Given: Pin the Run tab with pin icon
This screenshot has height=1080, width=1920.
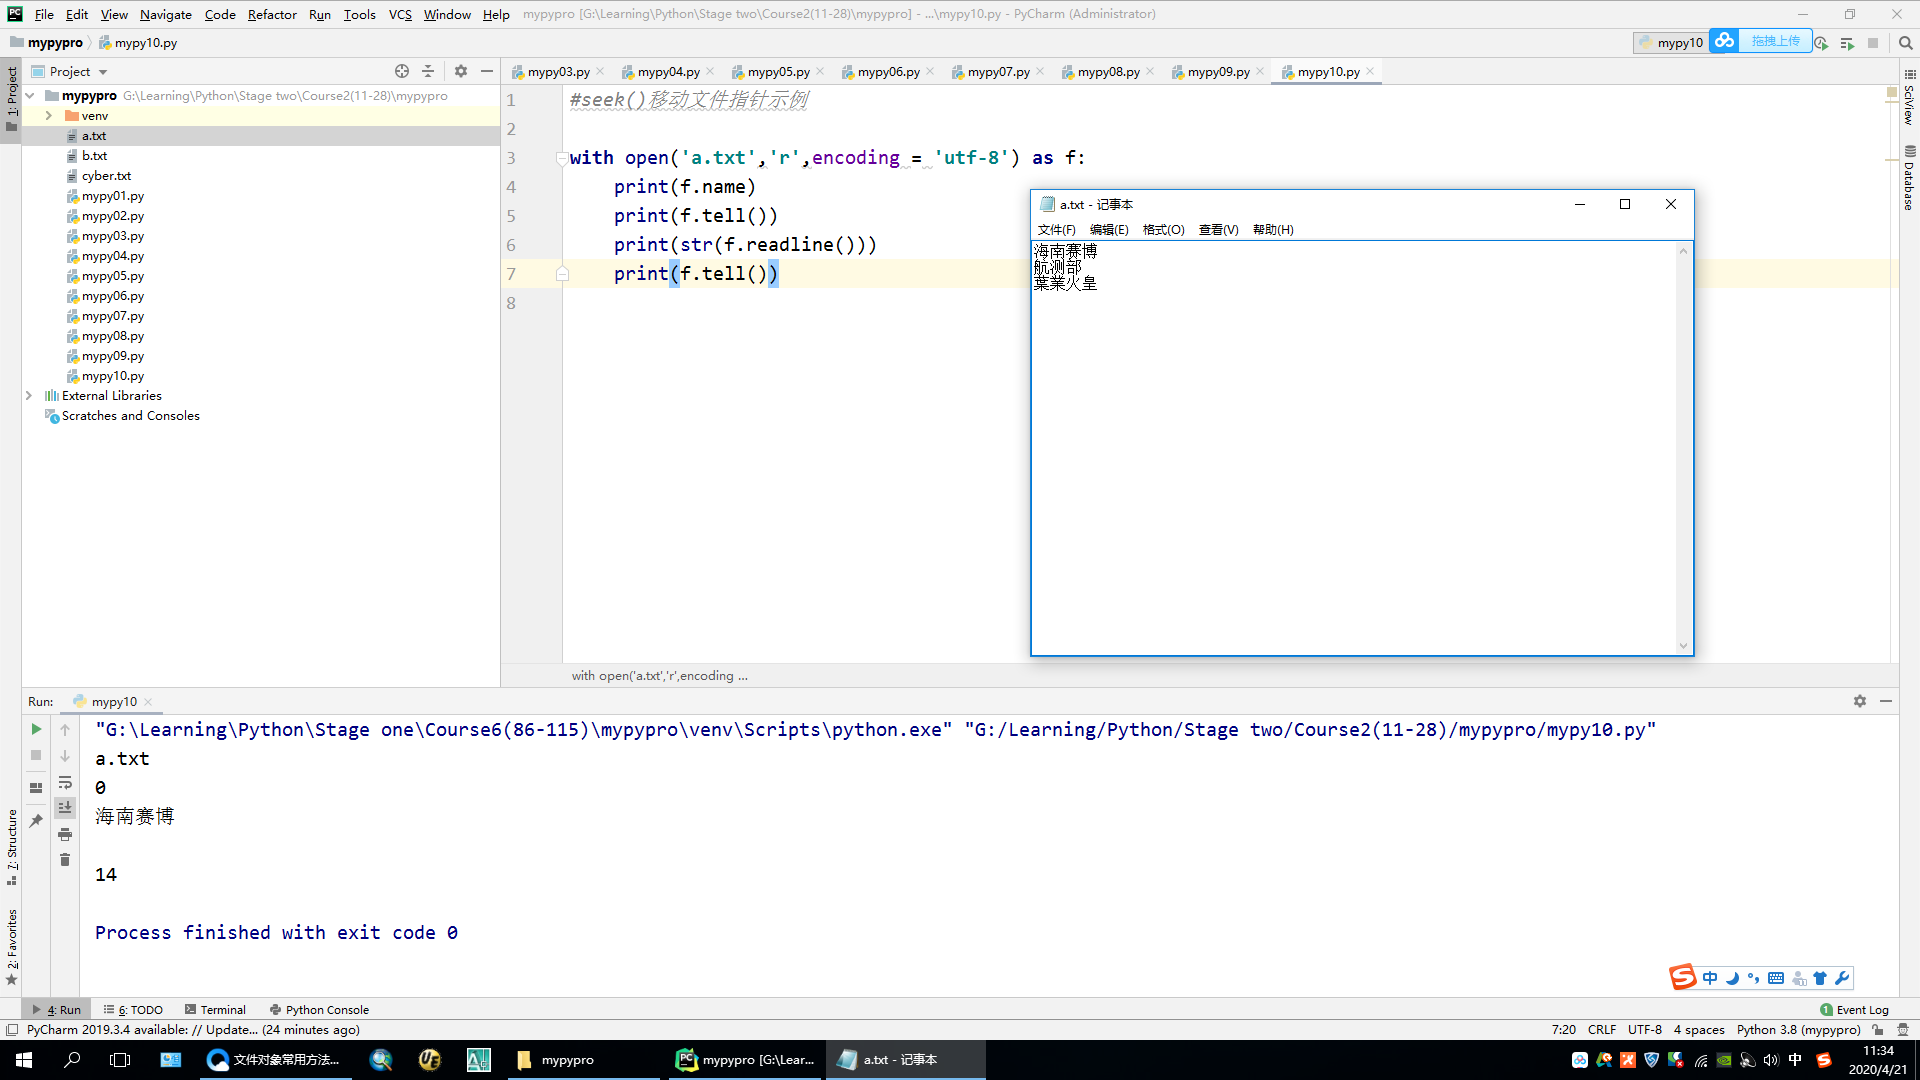Looking at the screenshot, I should [36, 820].
